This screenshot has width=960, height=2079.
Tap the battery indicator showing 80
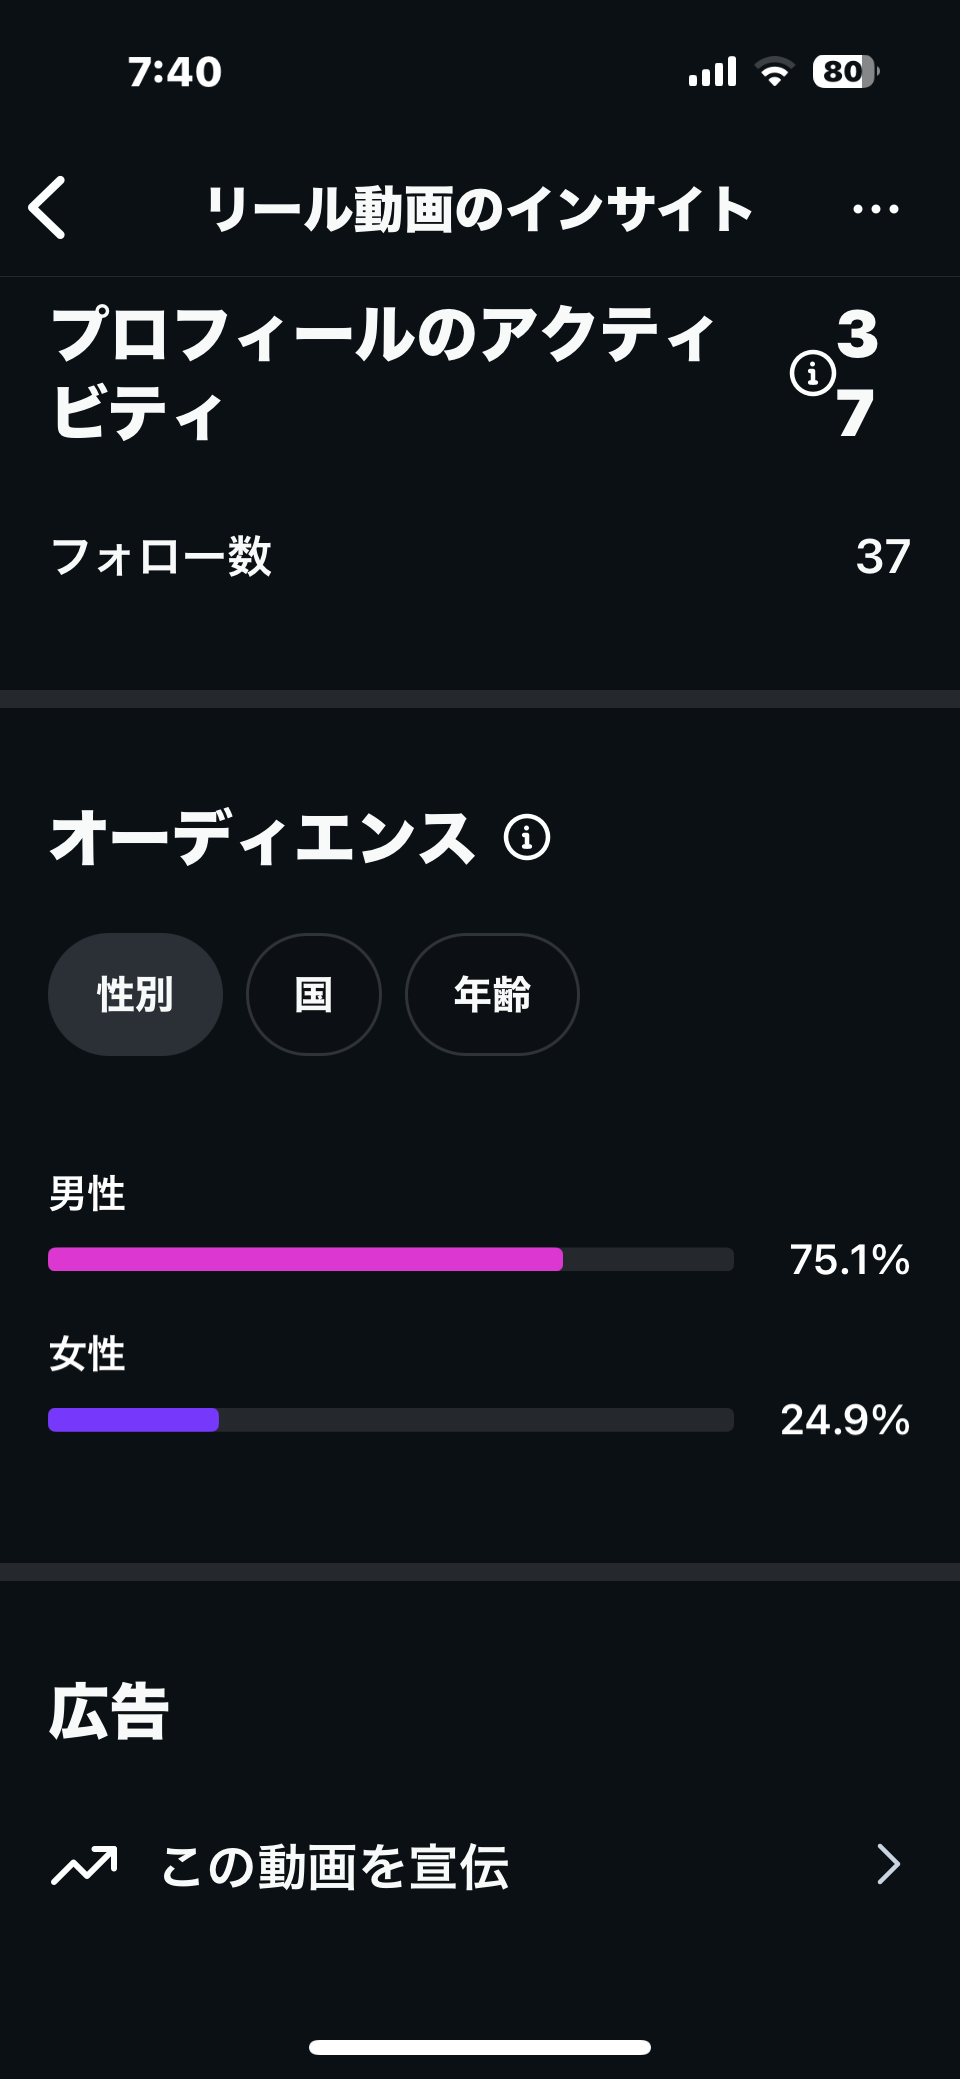(846, 71)
